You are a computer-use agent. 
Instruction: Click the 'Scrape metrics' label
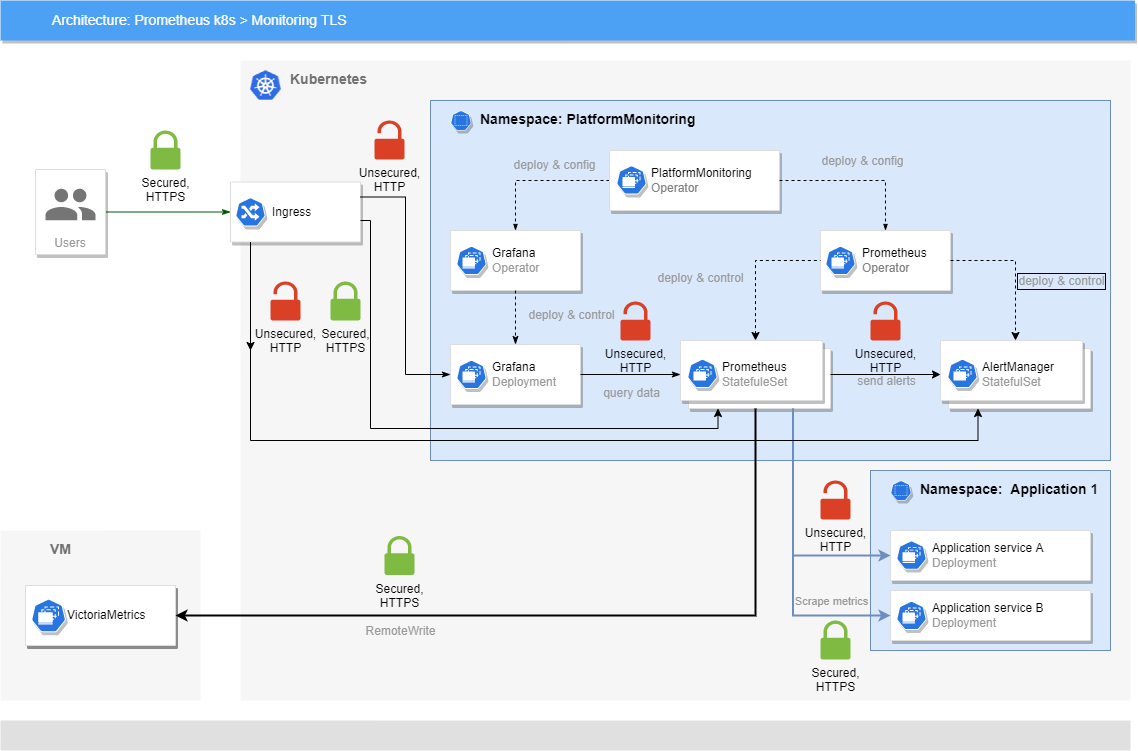pos(831,601)
